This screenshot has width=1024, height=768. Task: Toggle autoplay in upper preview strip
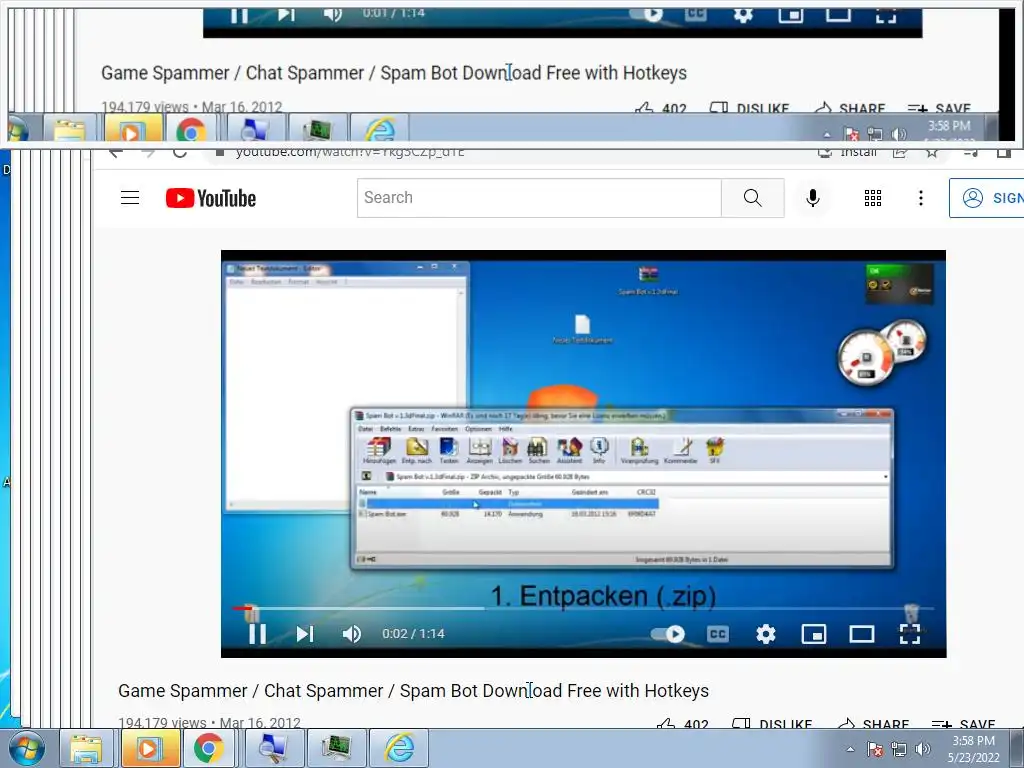[x=647, y=14]
